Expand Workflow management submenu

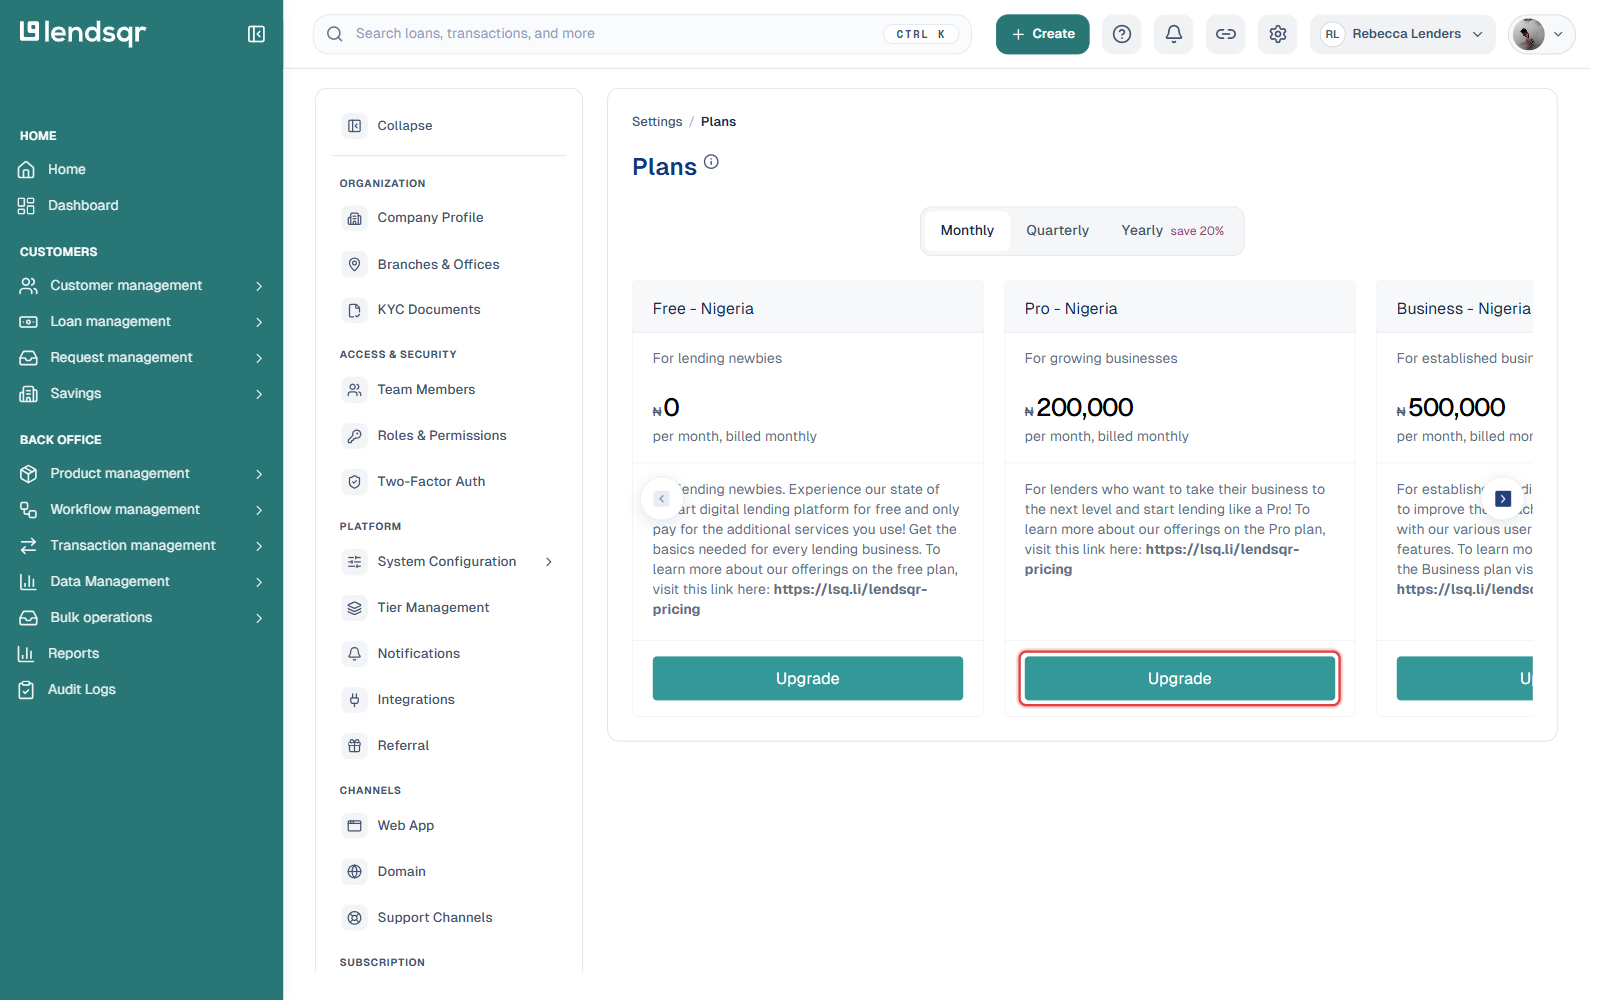pos(259,510)
